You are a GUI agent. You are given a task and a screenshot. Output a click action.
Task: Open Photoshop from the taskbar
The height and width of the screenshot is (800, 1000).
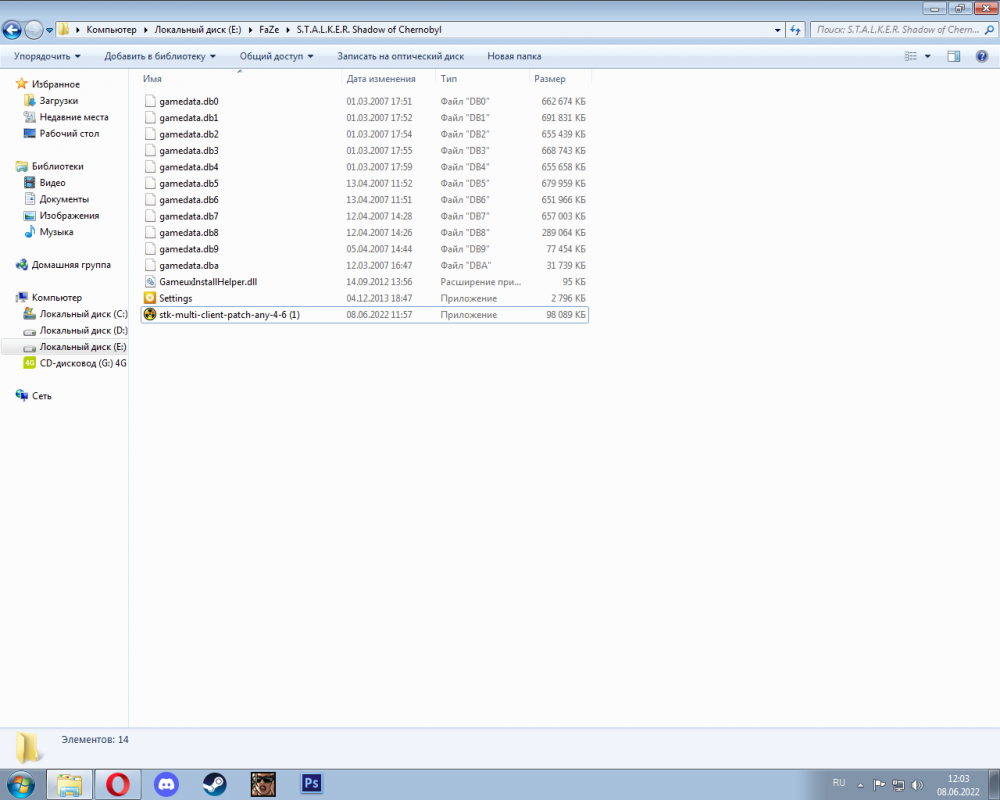click(311, 783)
